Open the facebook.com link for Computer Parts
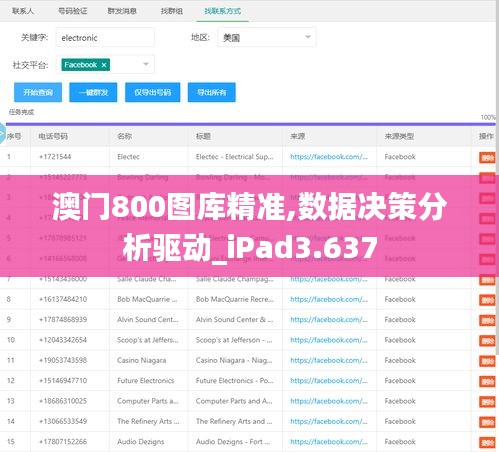This screenshot has height=452, width=499. [x=329, y=401]
